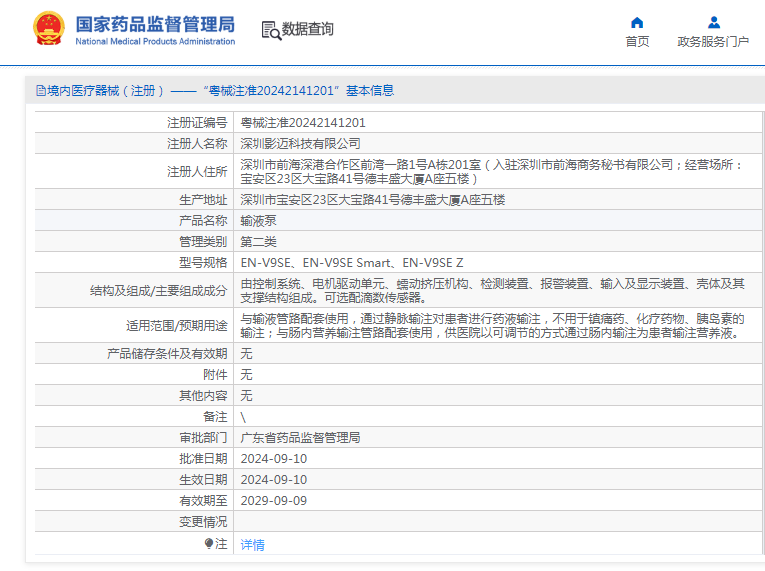
Task: Click the 附件 row label
Action: [215, 374]
